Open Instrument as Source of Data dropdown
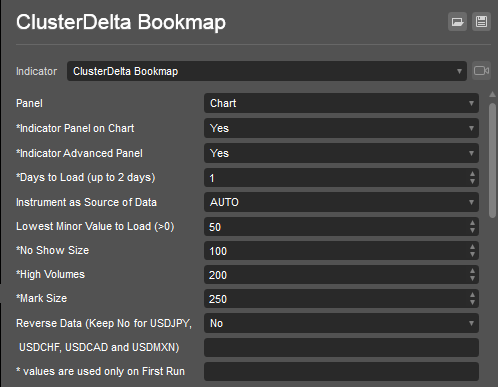Viewport: 498px width, 387px height. [x=341, y=202]
